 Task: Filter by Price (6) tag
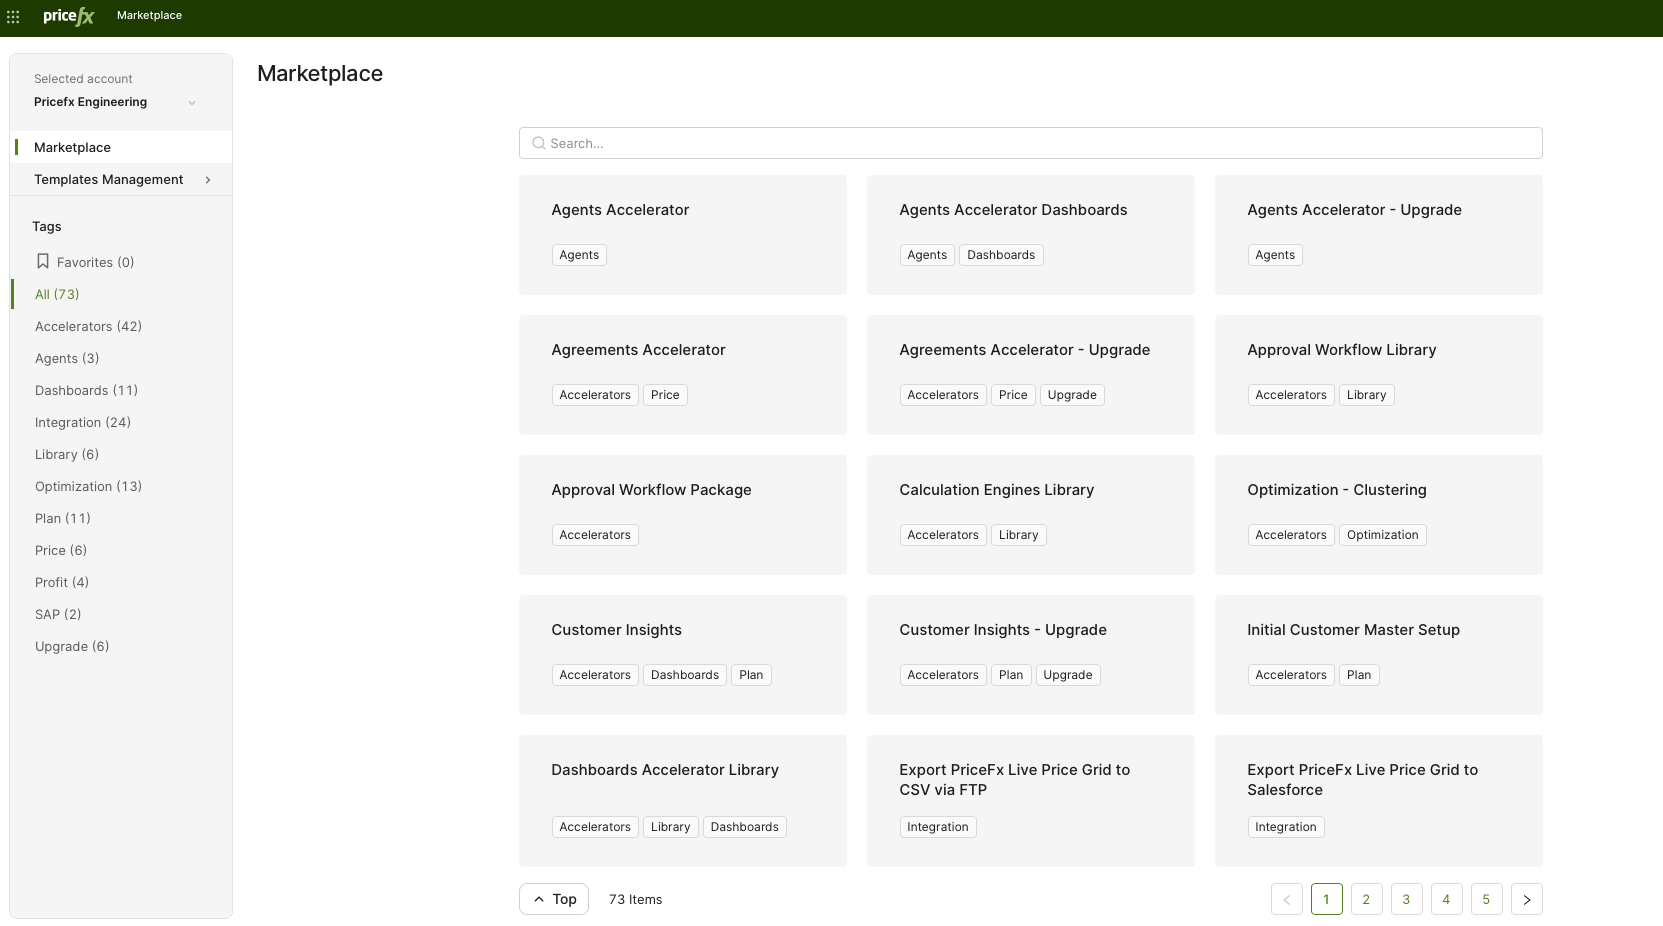coord(61,550)
